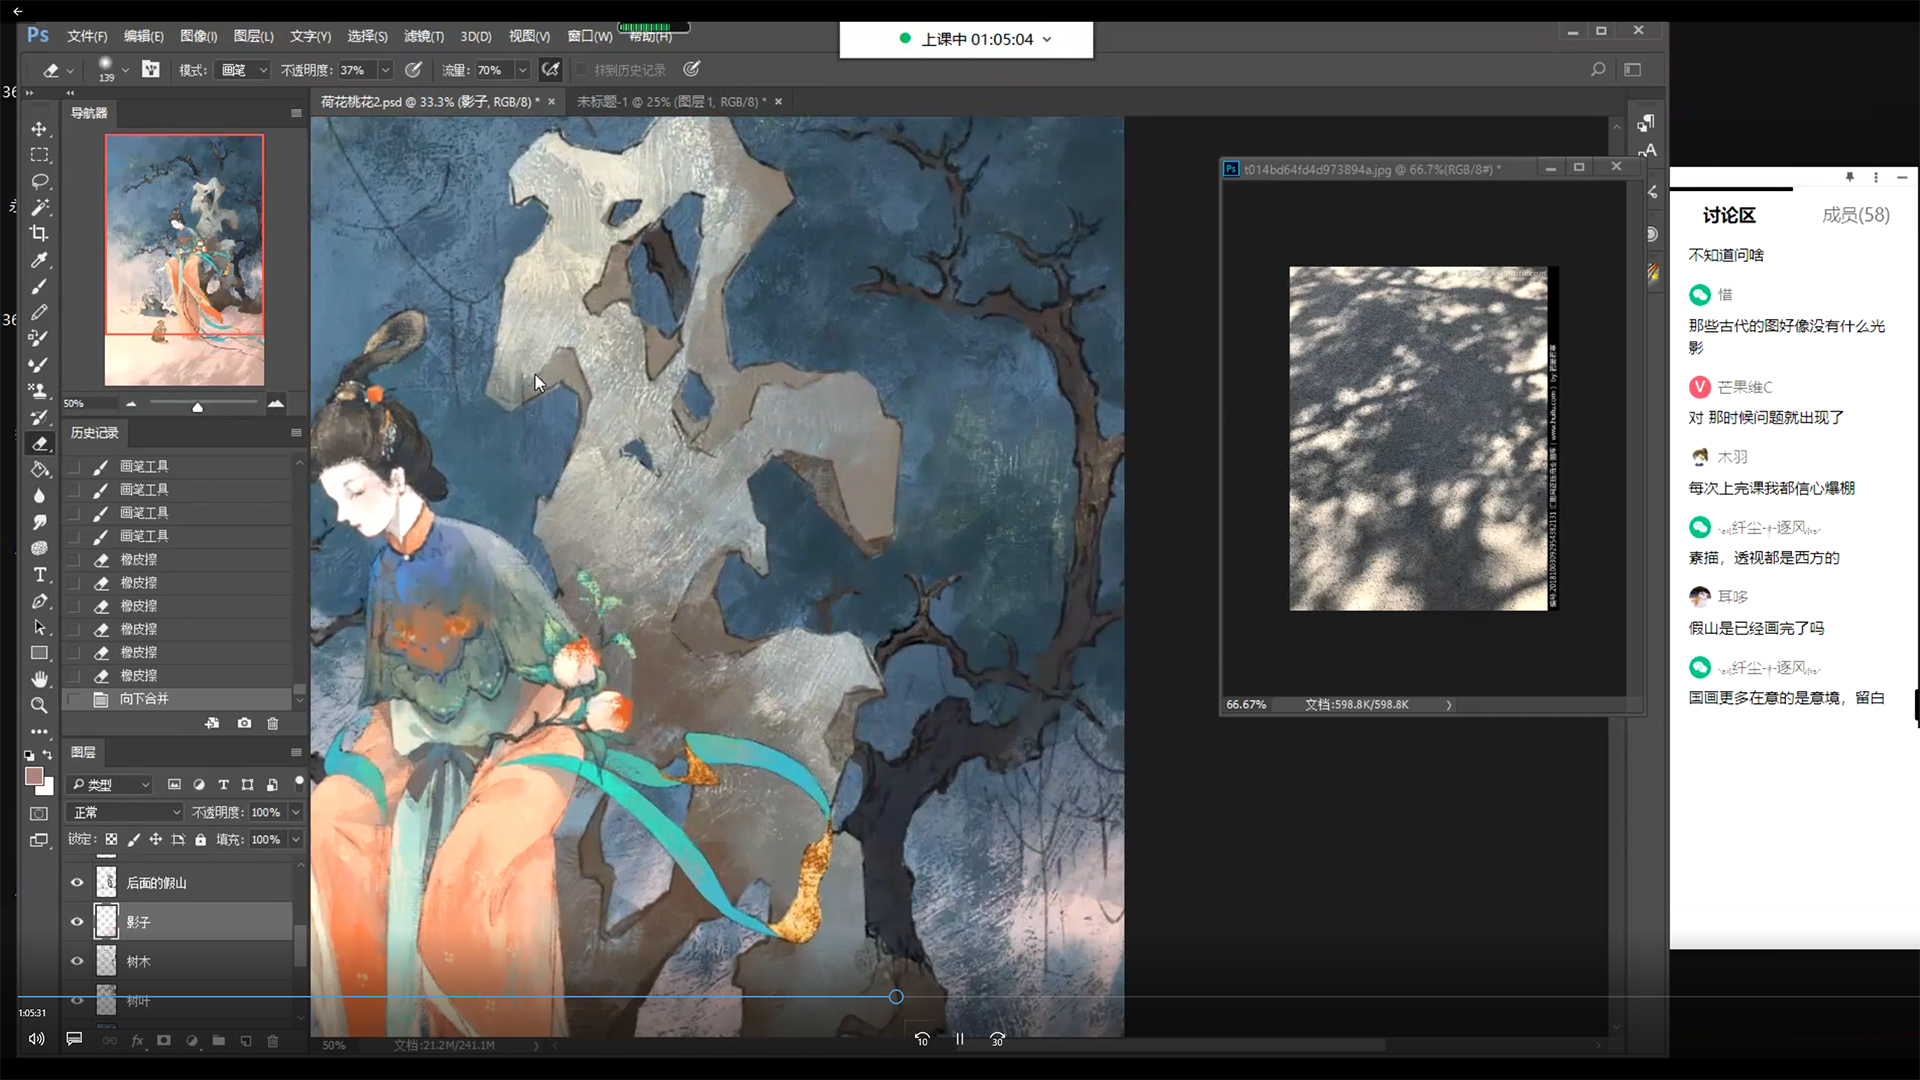Expand class timer 上课中 dropdown
The height and width of the screenshot is (1080, 1920).
pyautogui.click(x=1047, y=39)
